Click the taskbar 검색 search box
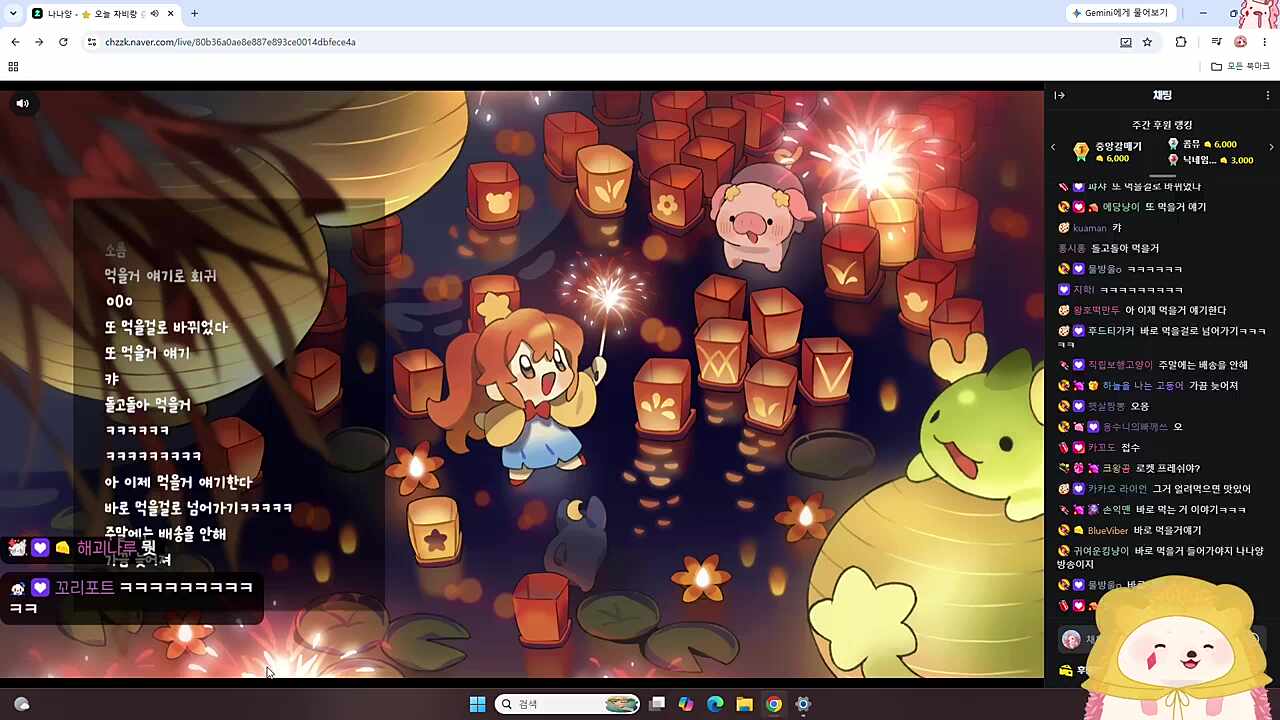Screen dimensions: 1280x720 567,704
